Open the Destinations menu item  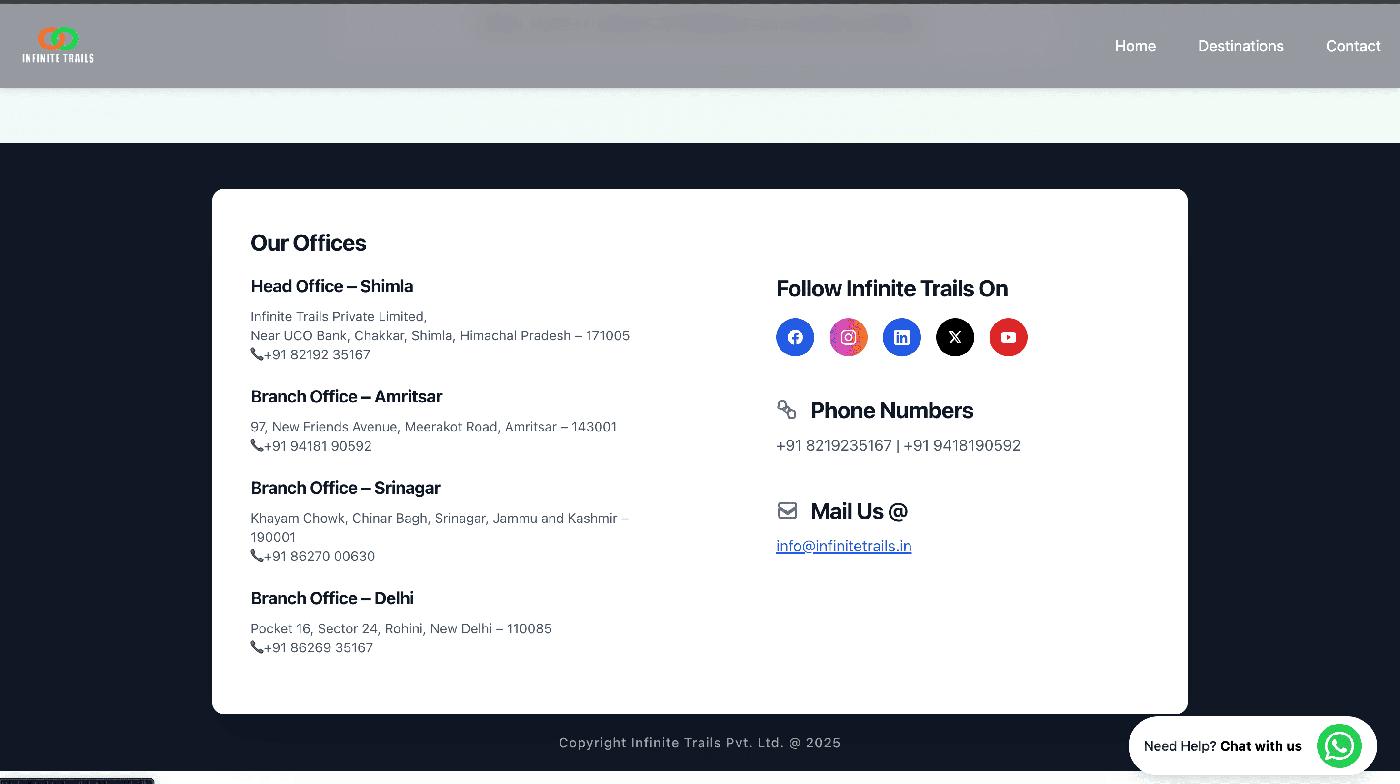(1240, 46)
